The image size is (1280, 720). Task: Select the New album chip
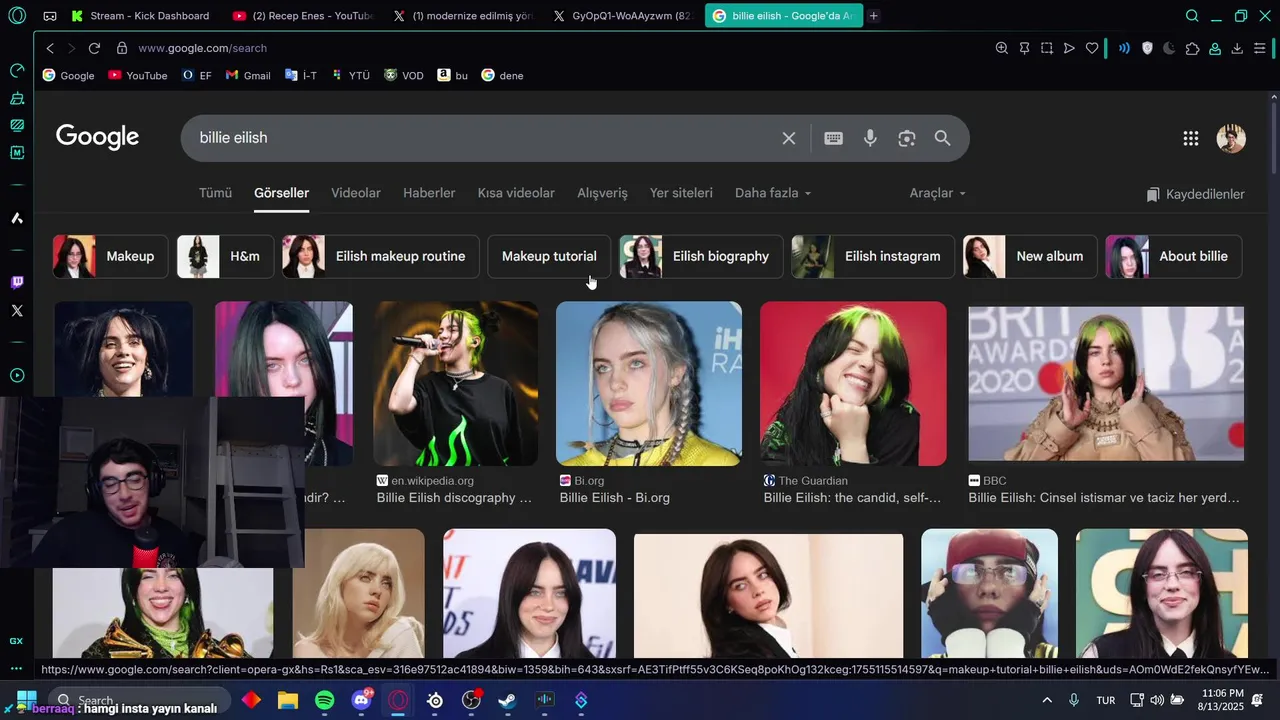(x=1030, y=257)
